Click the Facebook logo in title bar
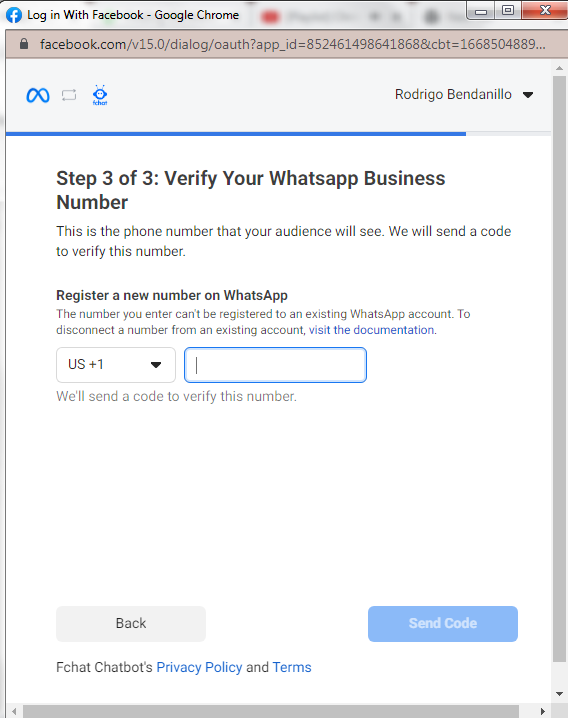 14,15
